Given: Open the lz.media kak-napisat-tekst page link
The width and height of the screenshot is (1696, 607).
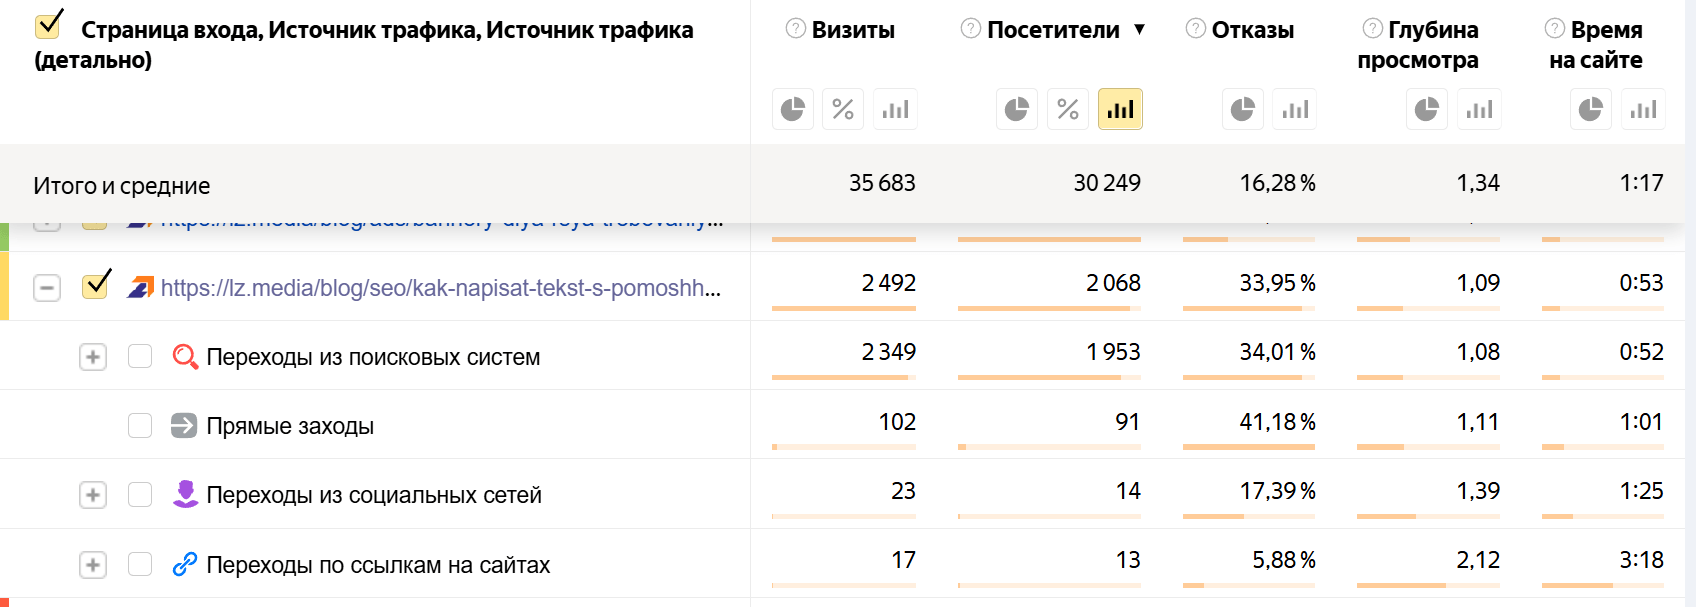Looking at the screenshot, I should 440,288.
